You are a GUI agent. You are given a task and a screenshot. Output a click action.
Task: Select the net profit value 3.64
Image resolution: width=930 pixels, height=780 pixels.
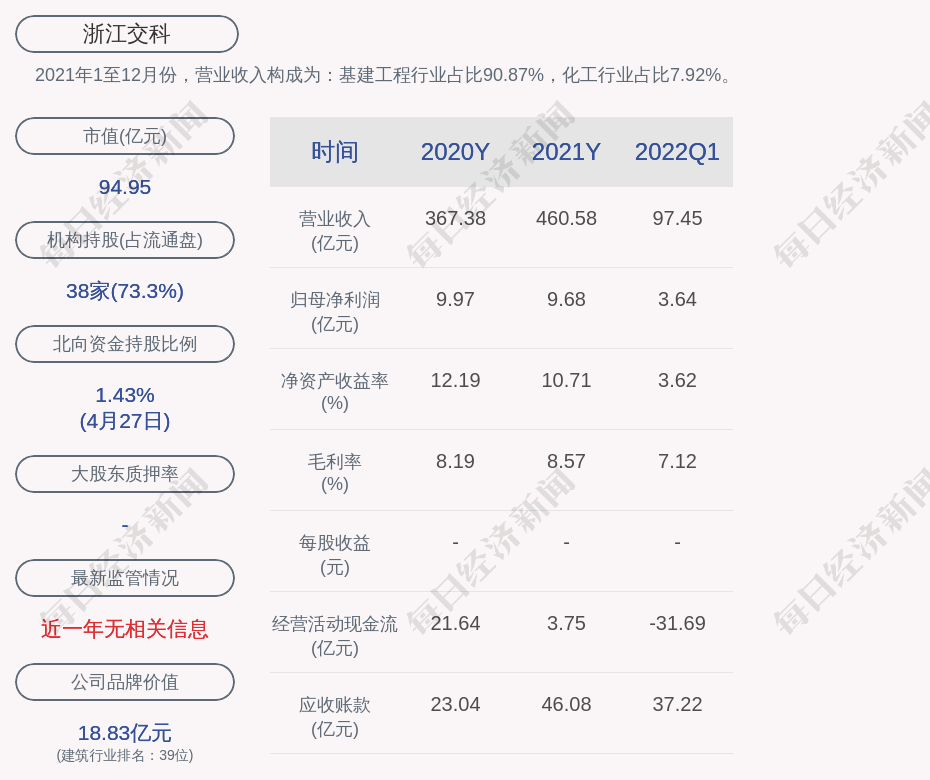[677, 300]
